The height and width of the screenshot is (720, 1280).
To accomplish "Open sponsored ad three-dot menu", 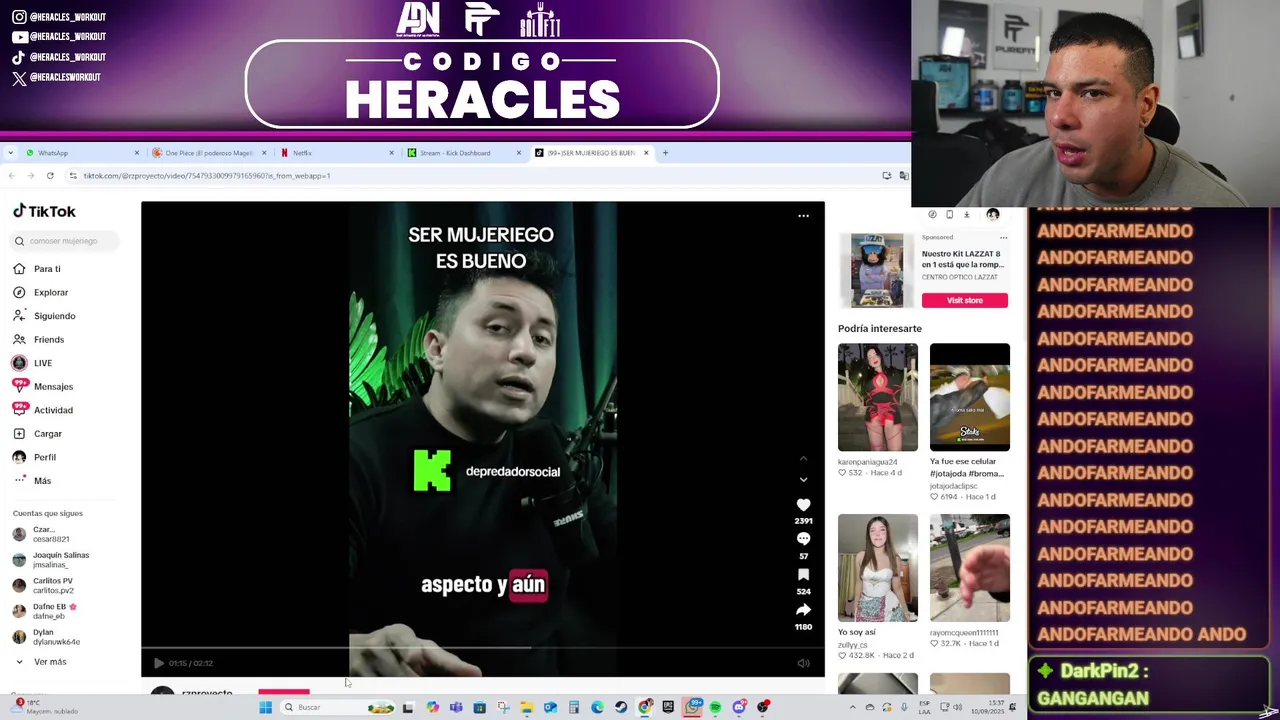I will [1003, 238].
